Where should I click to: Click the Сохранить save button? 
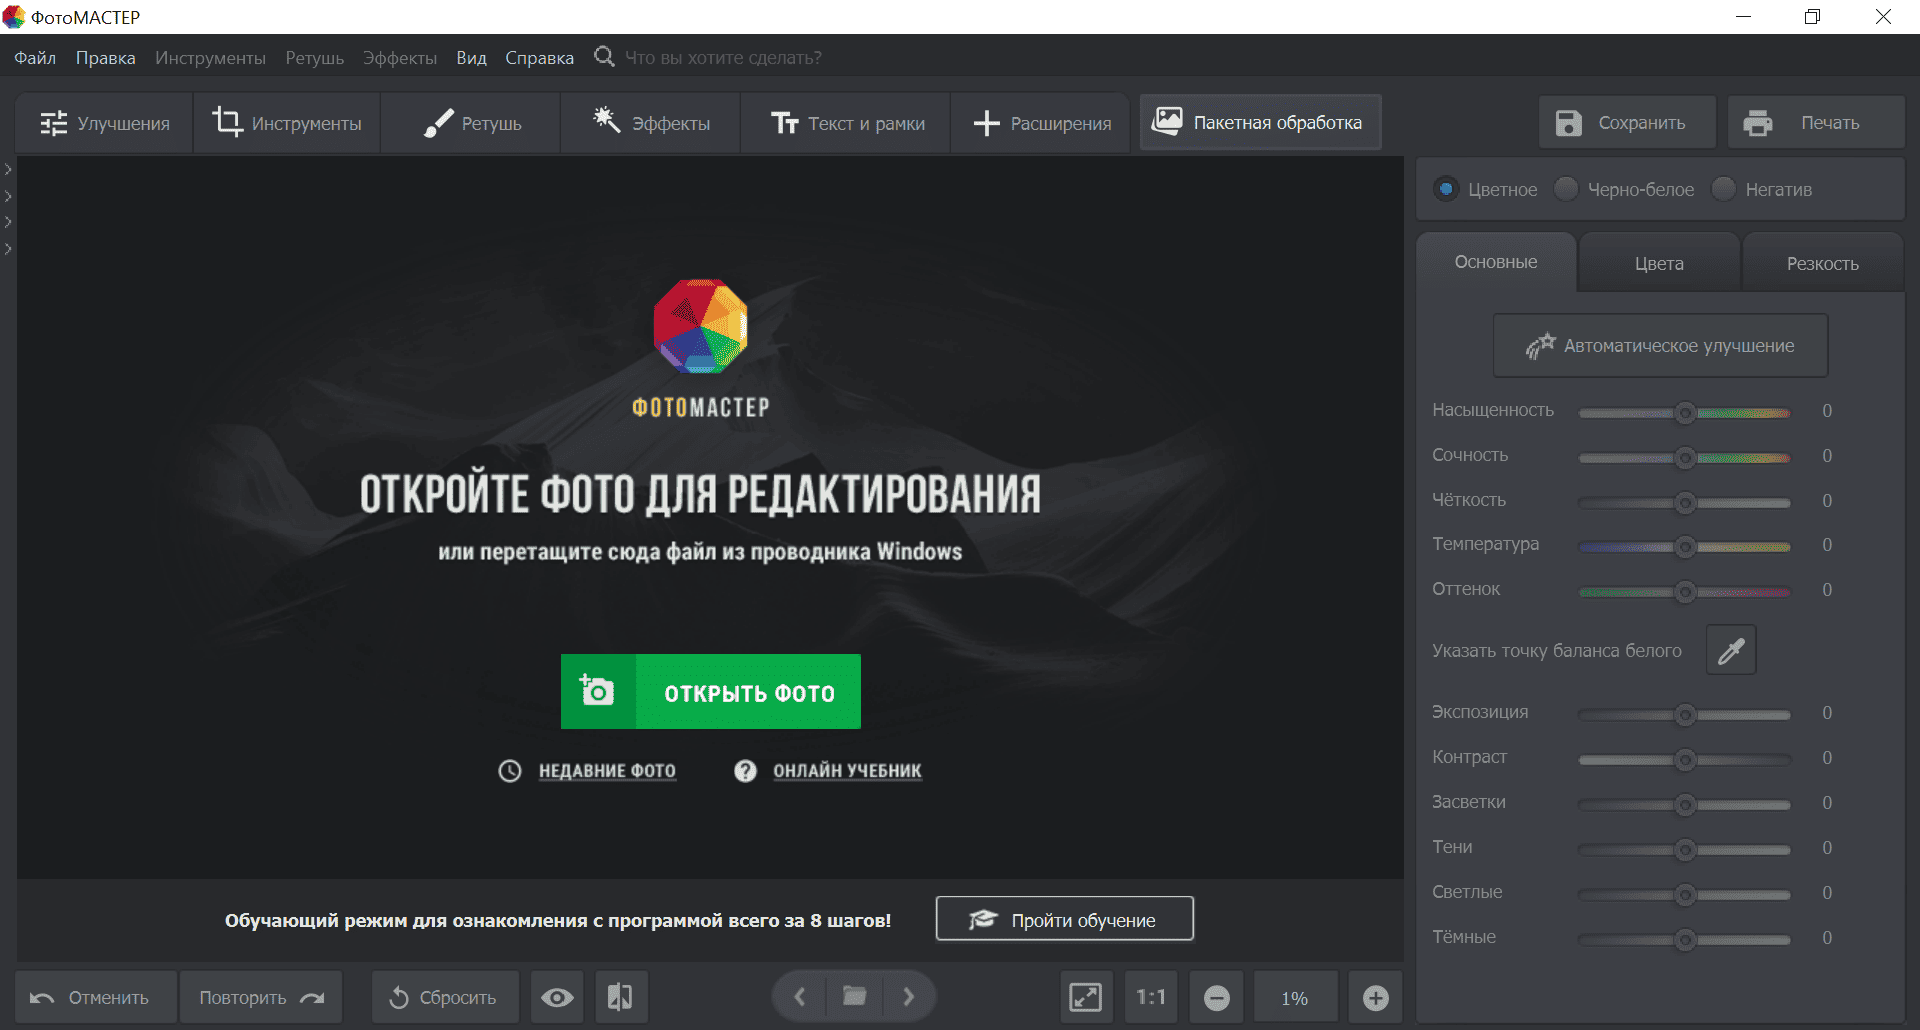tap(1627, 122)
